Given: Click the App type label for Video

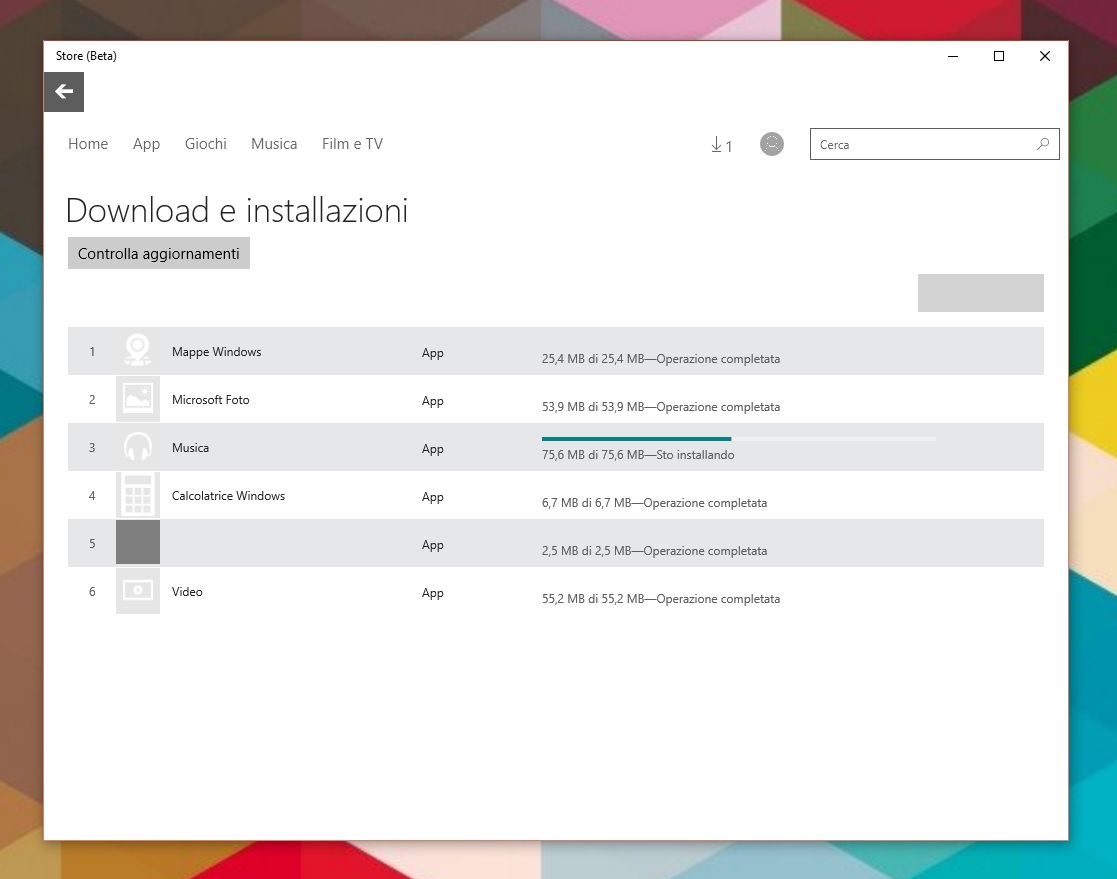Looking at the screenshot, I should point(432,593).
